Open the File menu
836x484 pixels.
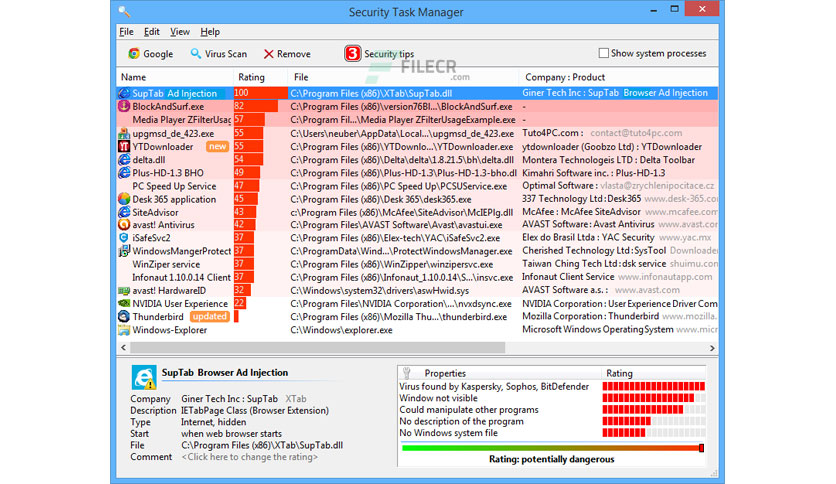click(x=126, y=32)
